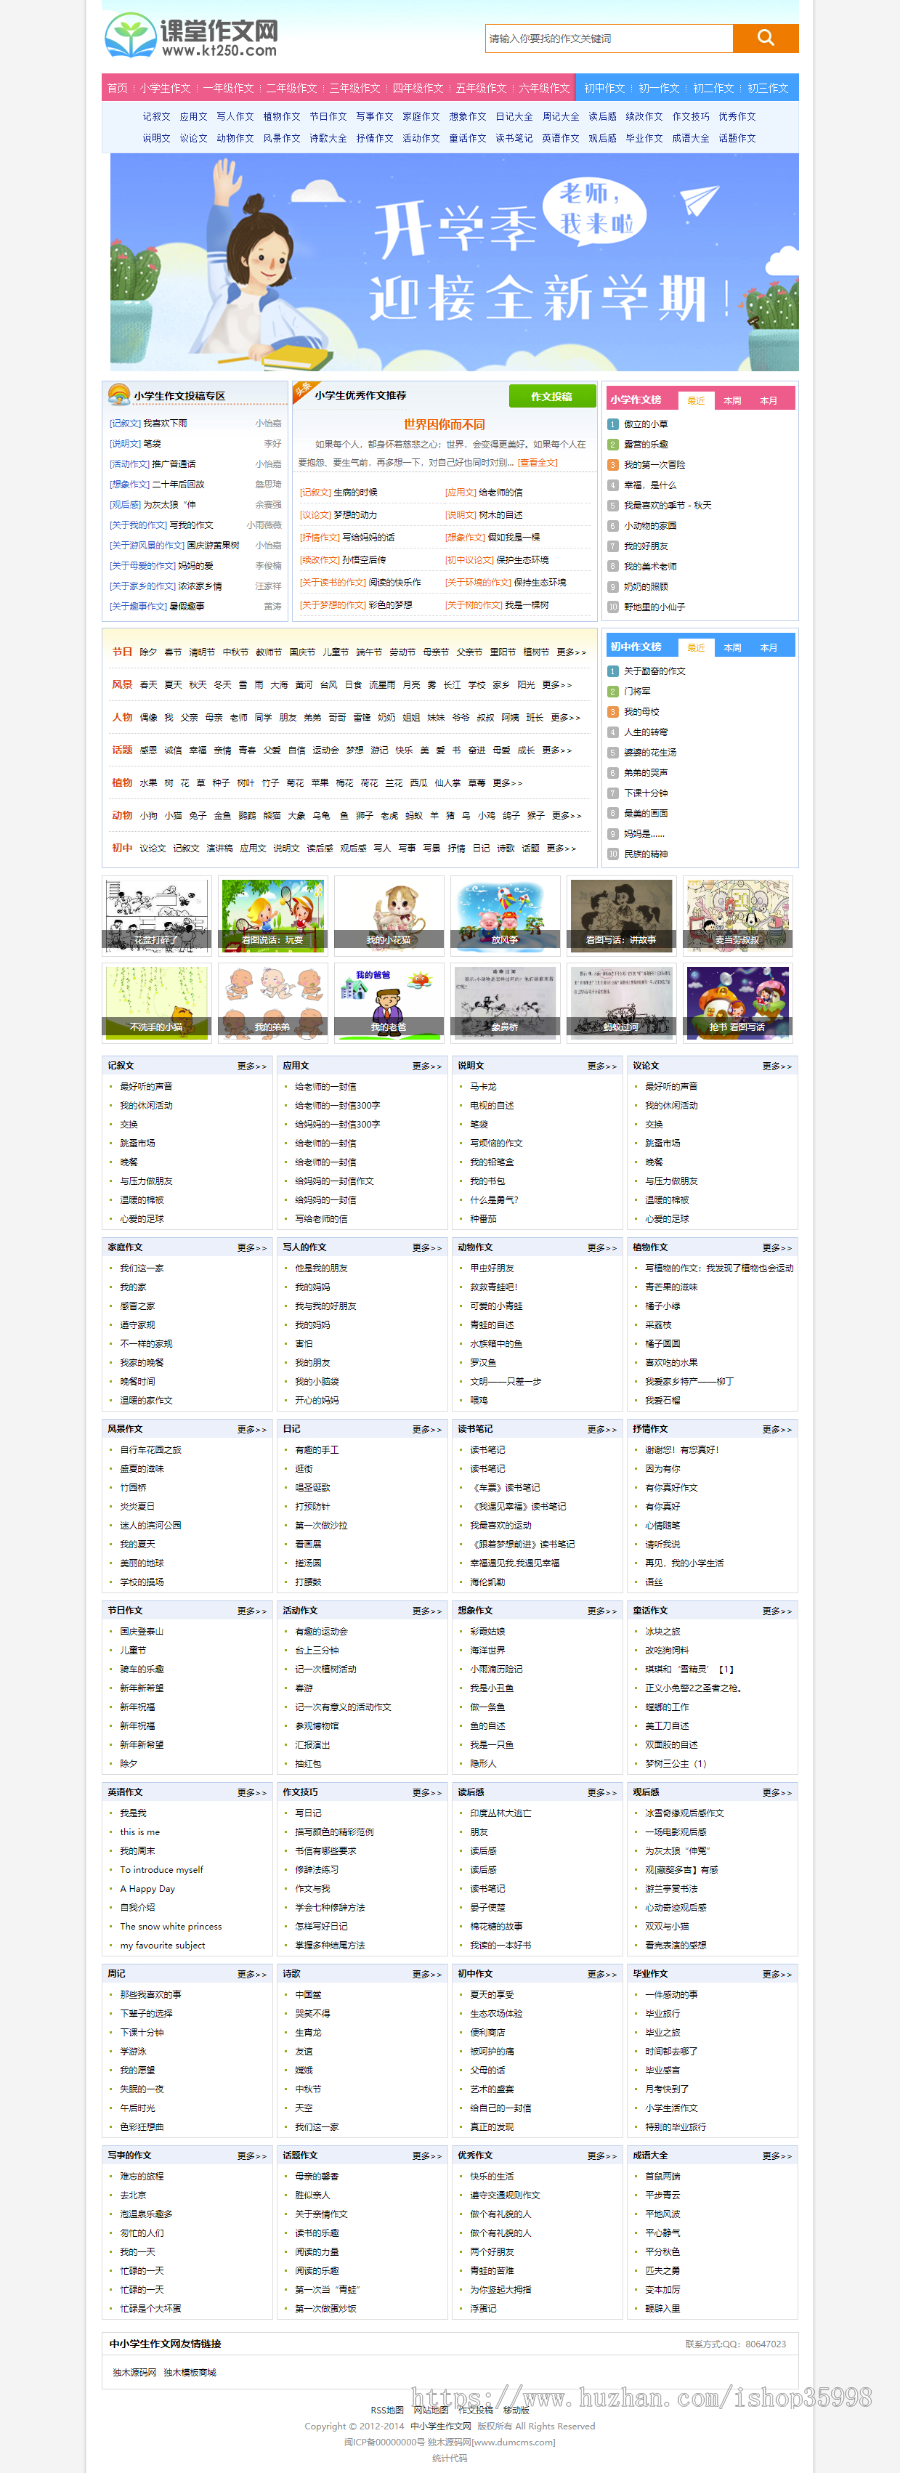Open 小学生作文 in the navigation bar

[165, 88]
